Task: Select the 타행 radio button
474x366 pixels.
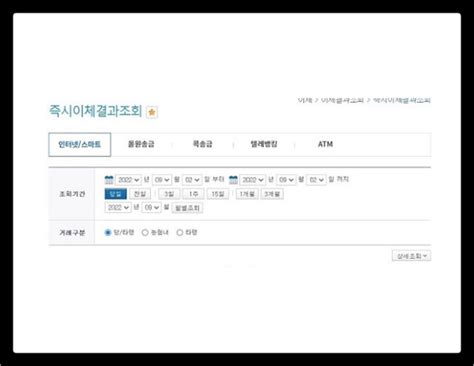Action: coord(180,232)
